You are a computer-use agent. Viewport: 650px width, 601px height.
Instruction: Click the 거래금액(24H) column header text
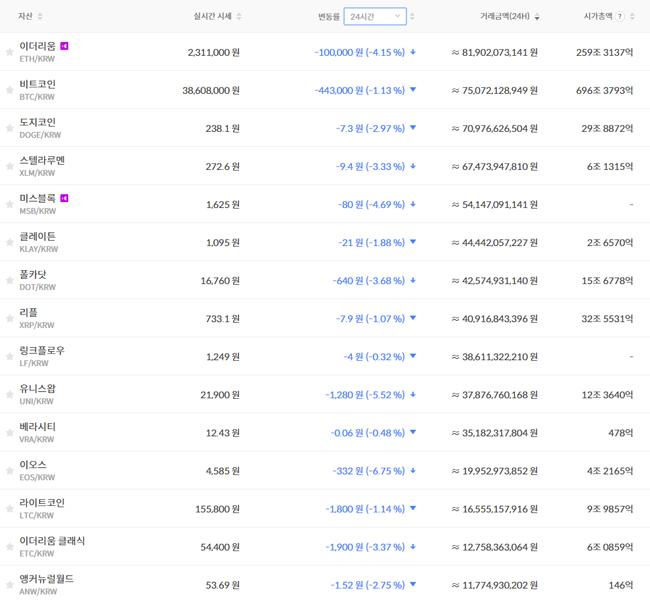505,17
